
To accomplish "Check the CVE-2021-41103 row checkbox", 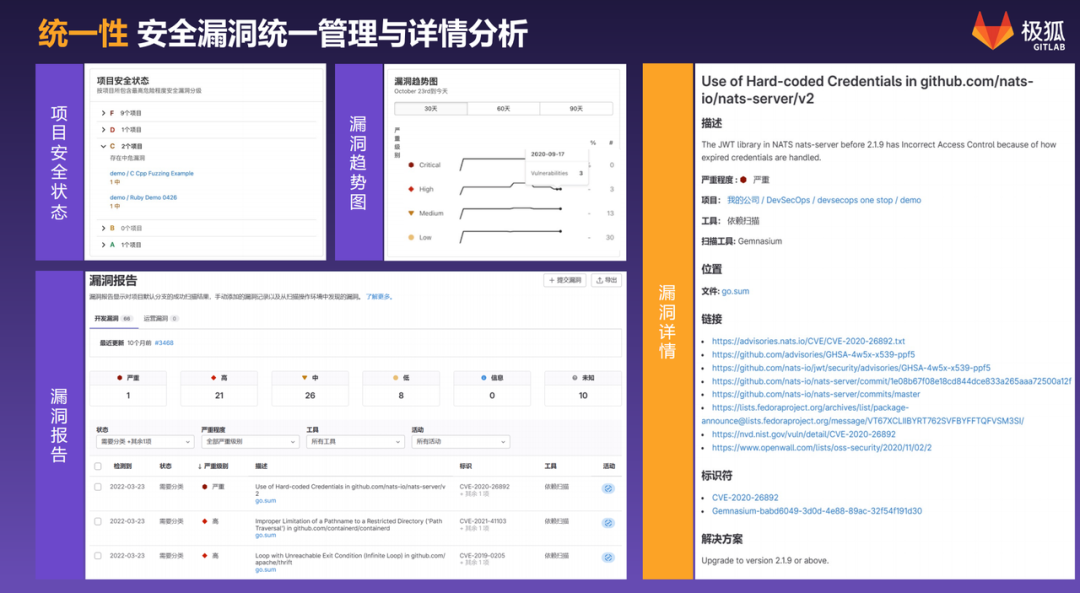I will 98,521.
